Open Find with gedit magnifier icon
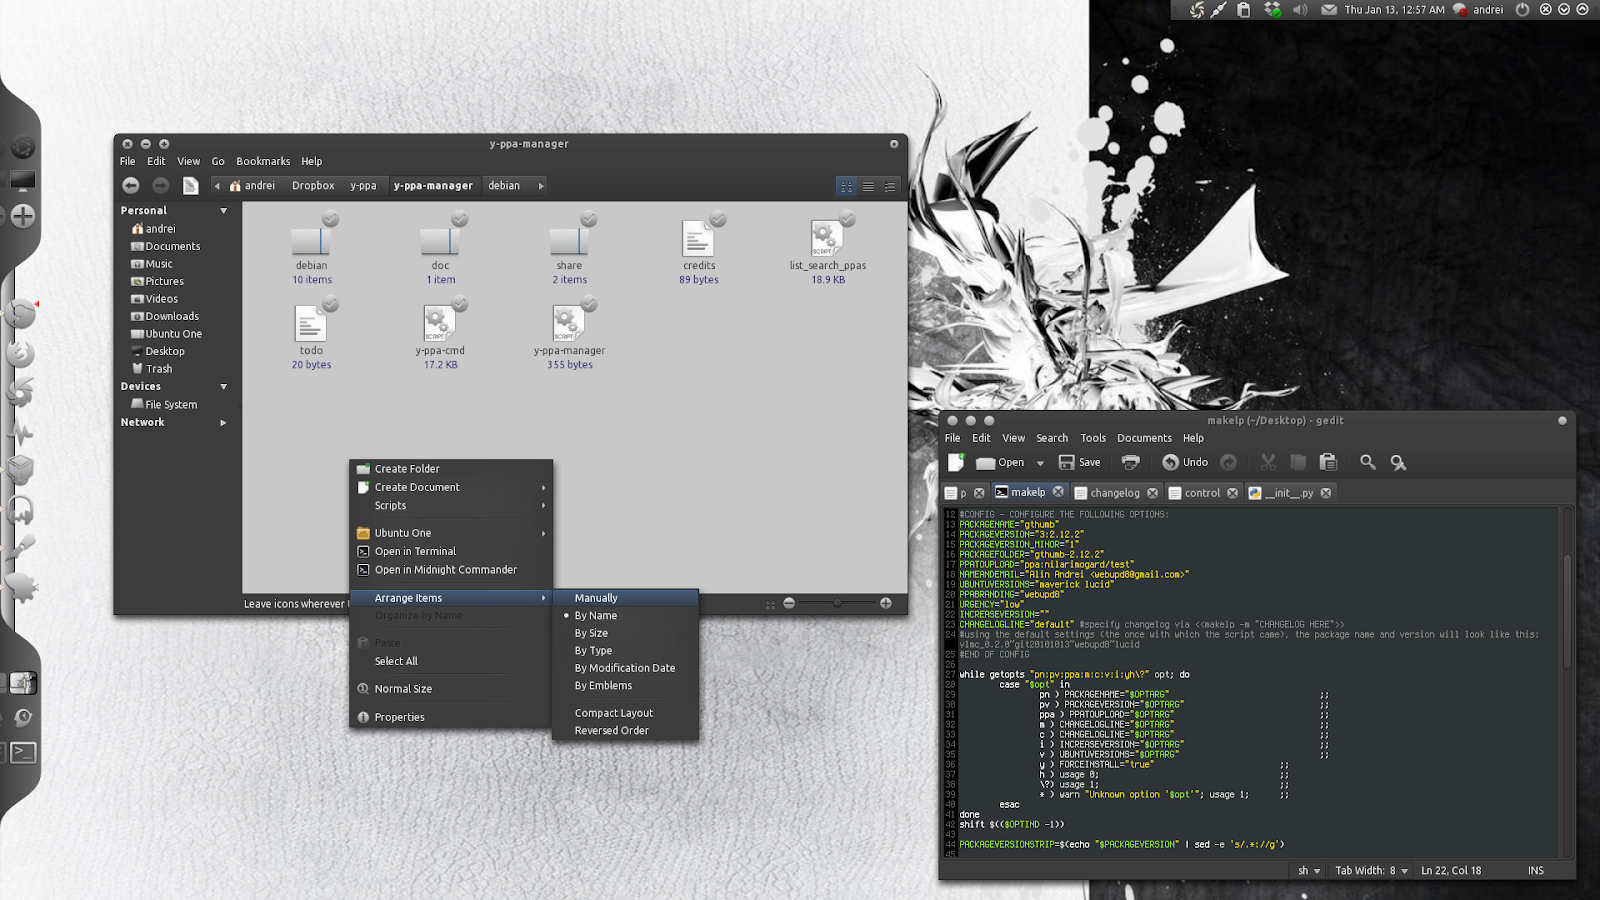Viewport: 1600px width, 900px height. 1368,462
